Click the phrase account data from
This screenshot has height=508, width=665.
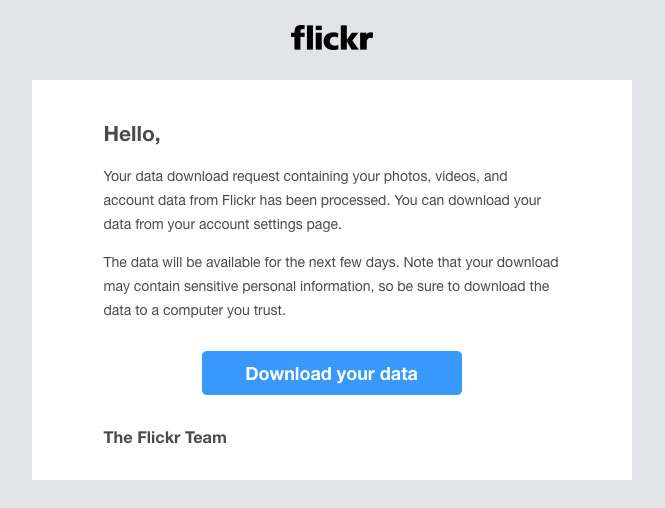(x=161, y=200)
